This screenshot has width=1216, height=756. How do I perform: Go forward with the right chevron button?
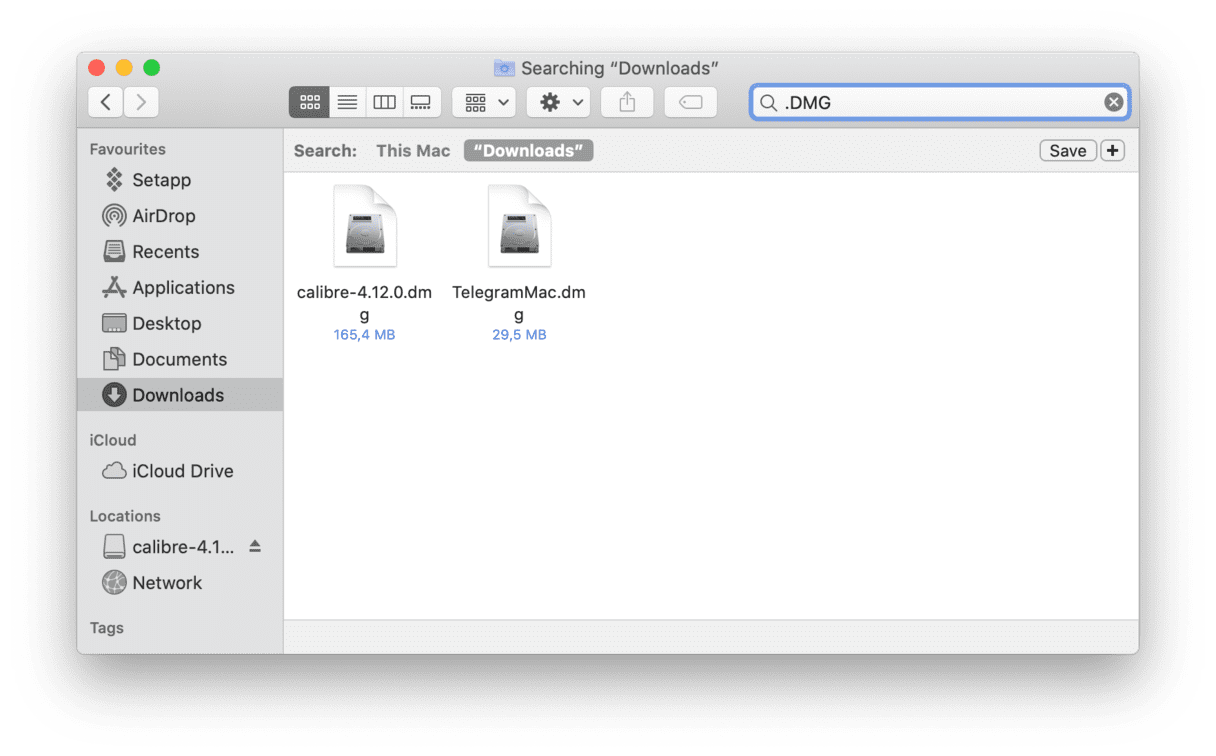pyautogui.click(x=141, y=102)
